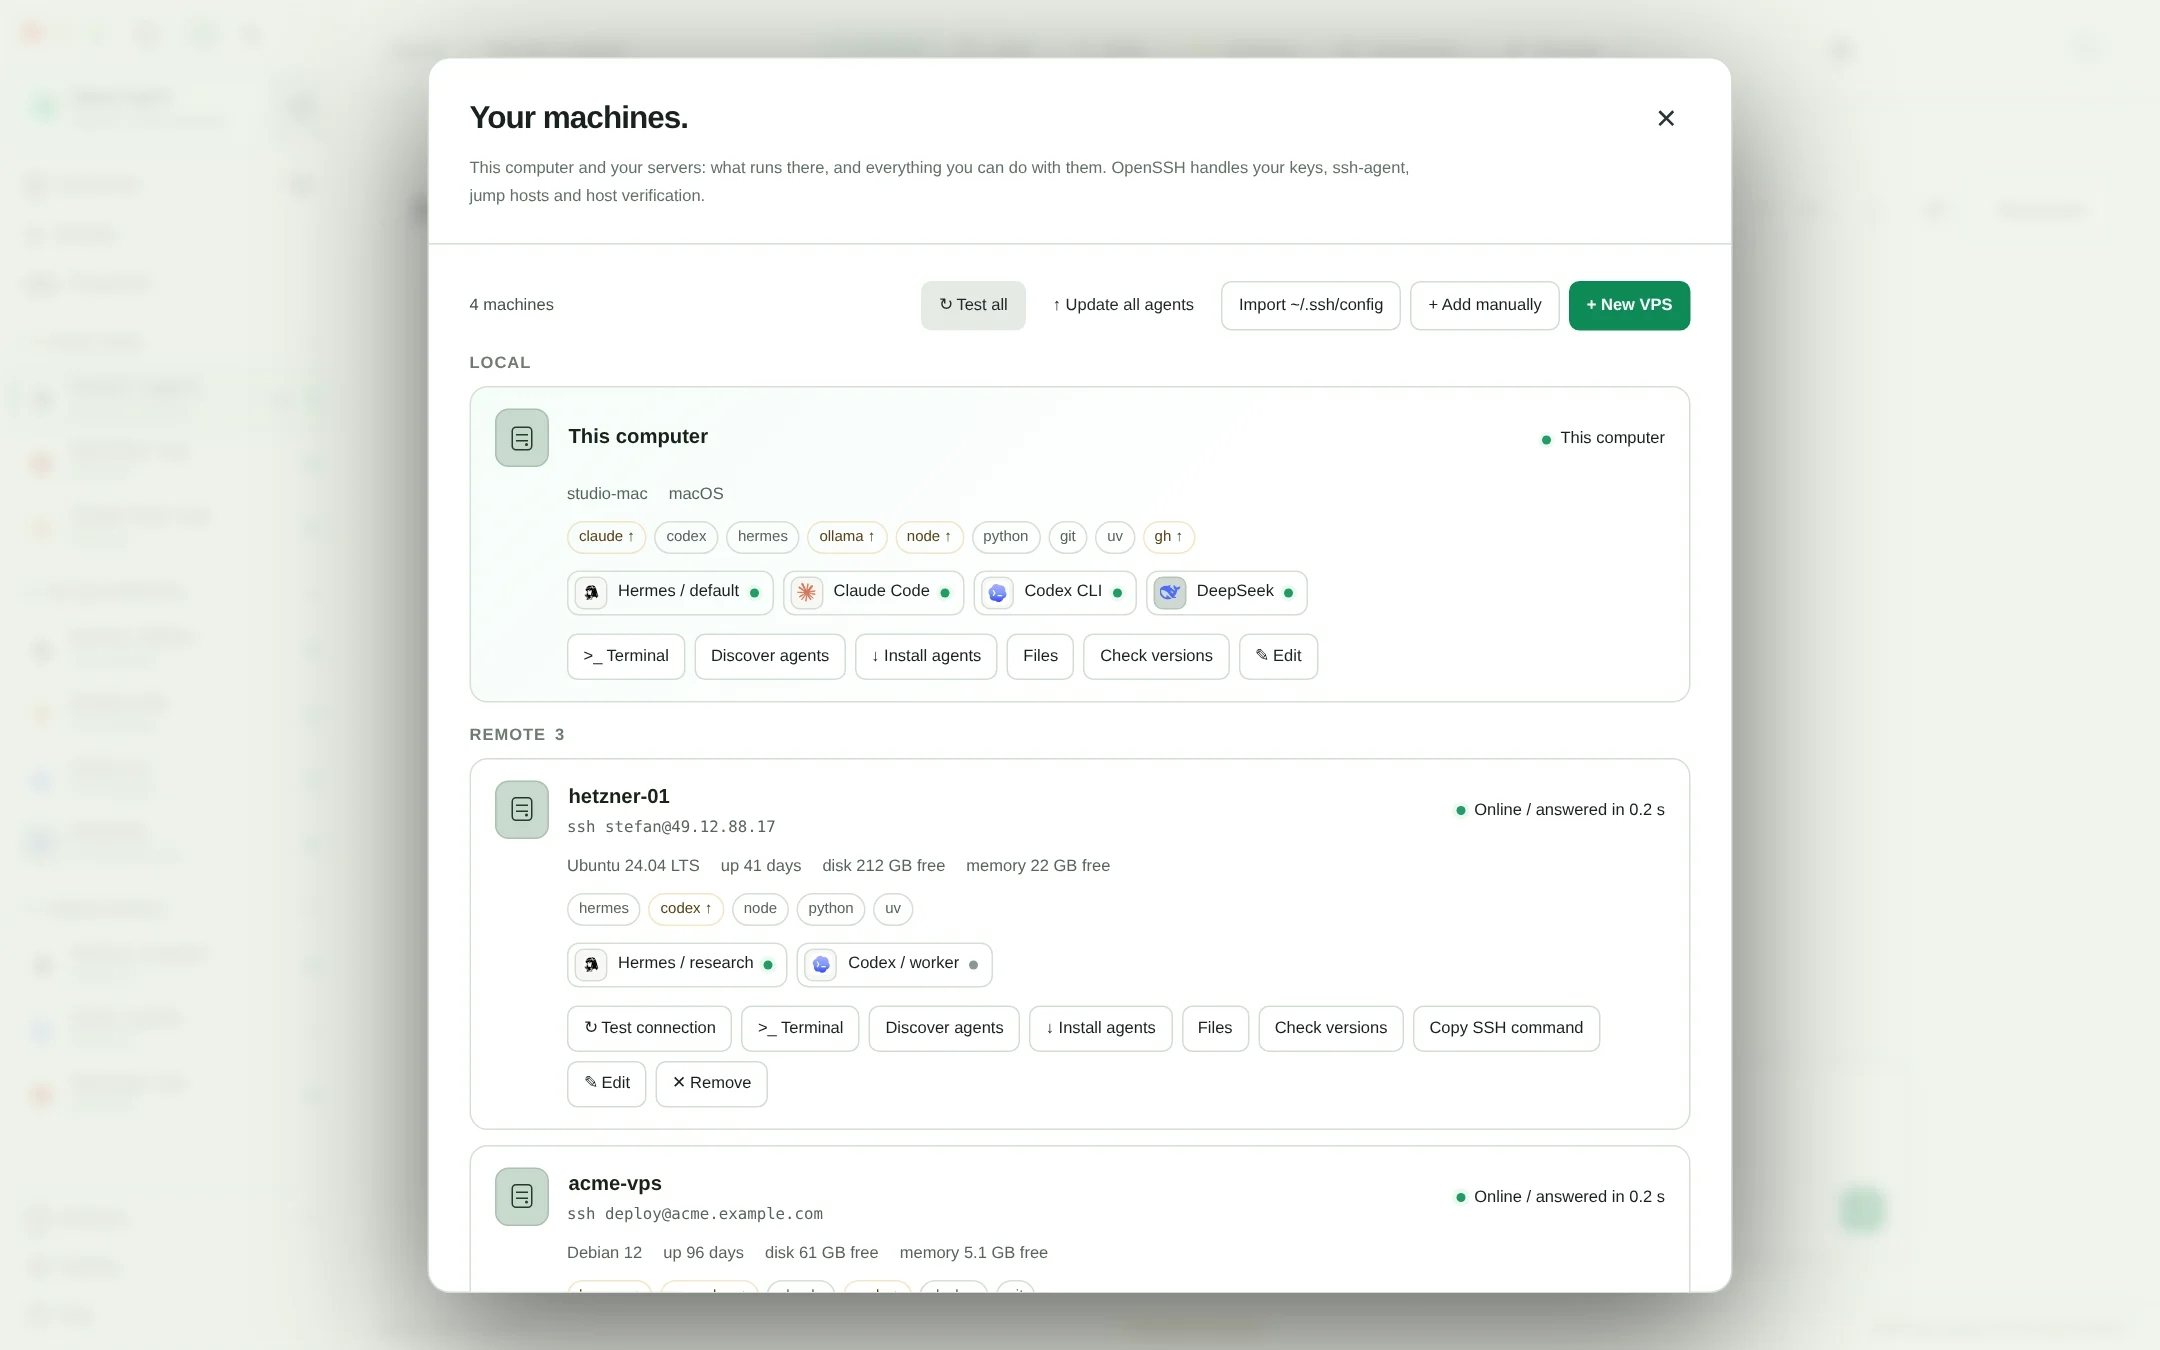Discover agents on This computer

pyautogui.click(x=770, y=656)
